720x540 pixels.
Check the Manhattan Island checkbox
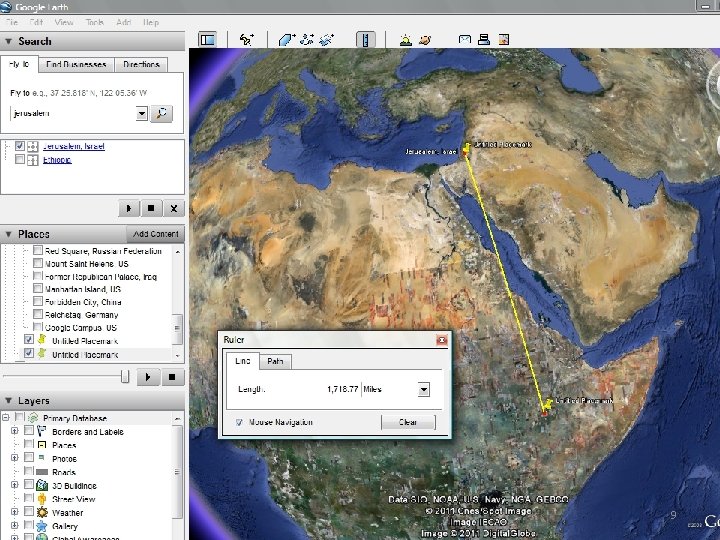pyautogui.click(x=38, y=288)
